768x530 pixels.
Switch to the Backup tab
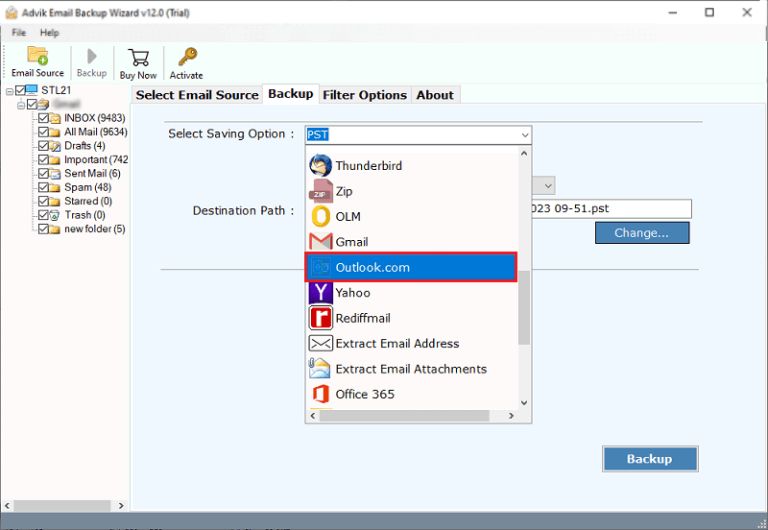(290, 94)
